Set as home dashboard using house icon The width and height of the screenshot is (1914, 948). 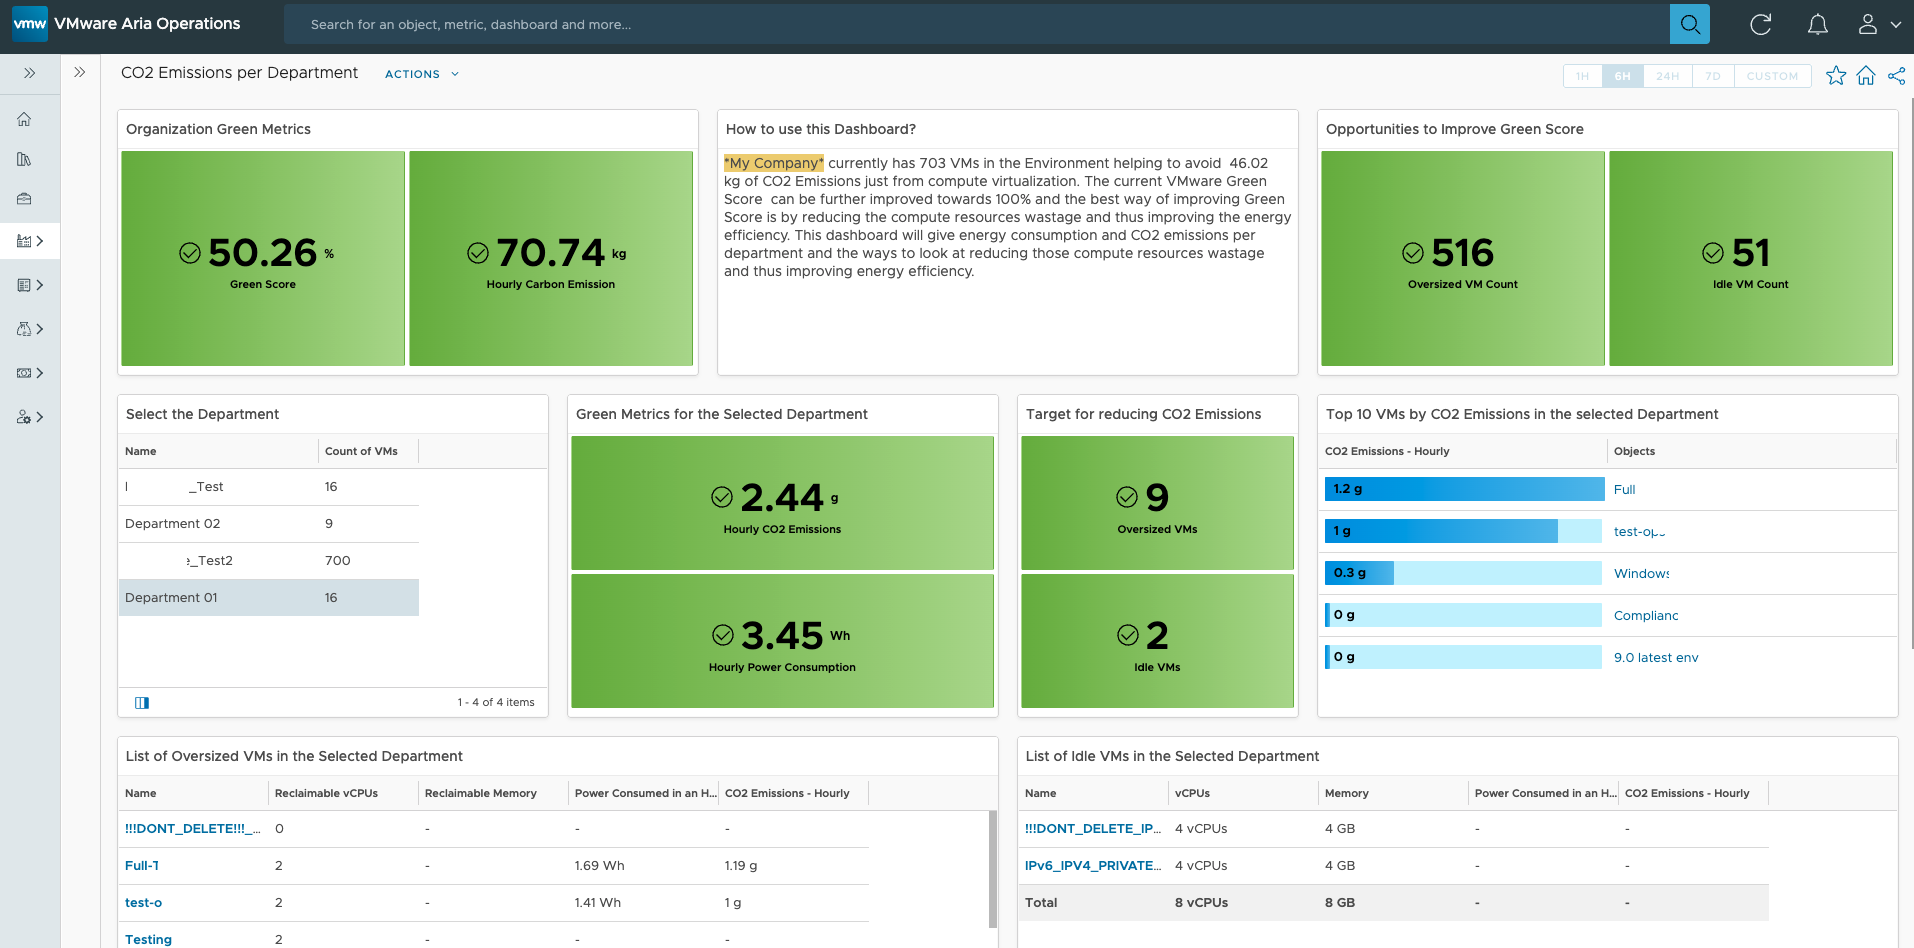[x=1865, y=76]
